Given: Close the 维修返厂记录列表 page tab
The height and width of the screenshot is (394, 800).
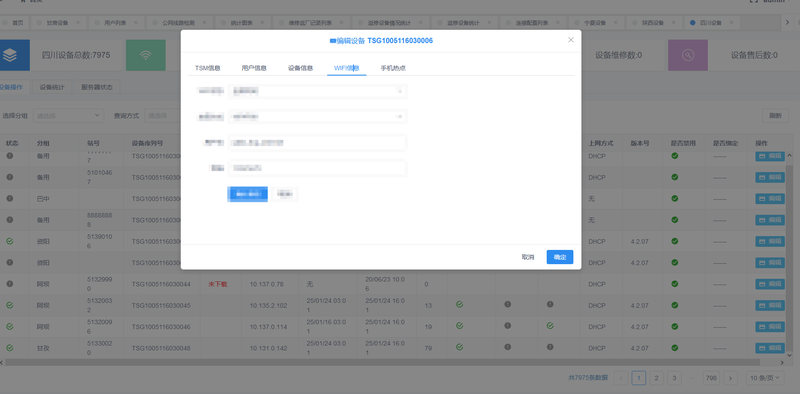Looking at the screenshot, I should [341, 22].
